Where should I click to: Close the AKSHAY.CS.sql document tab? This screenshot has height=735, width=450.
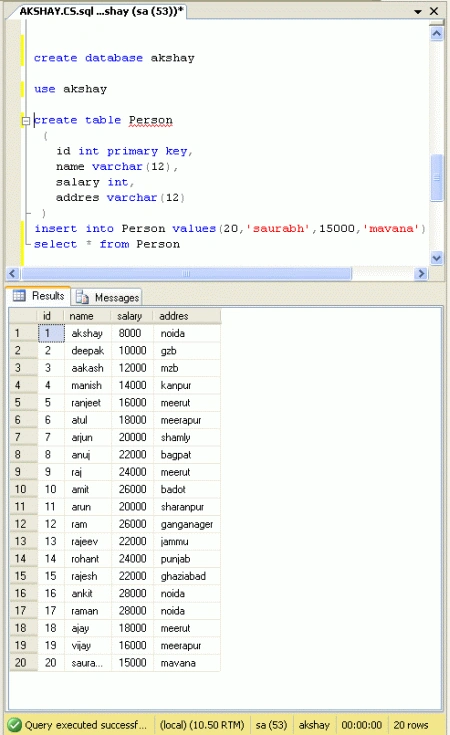pos(434,11)
